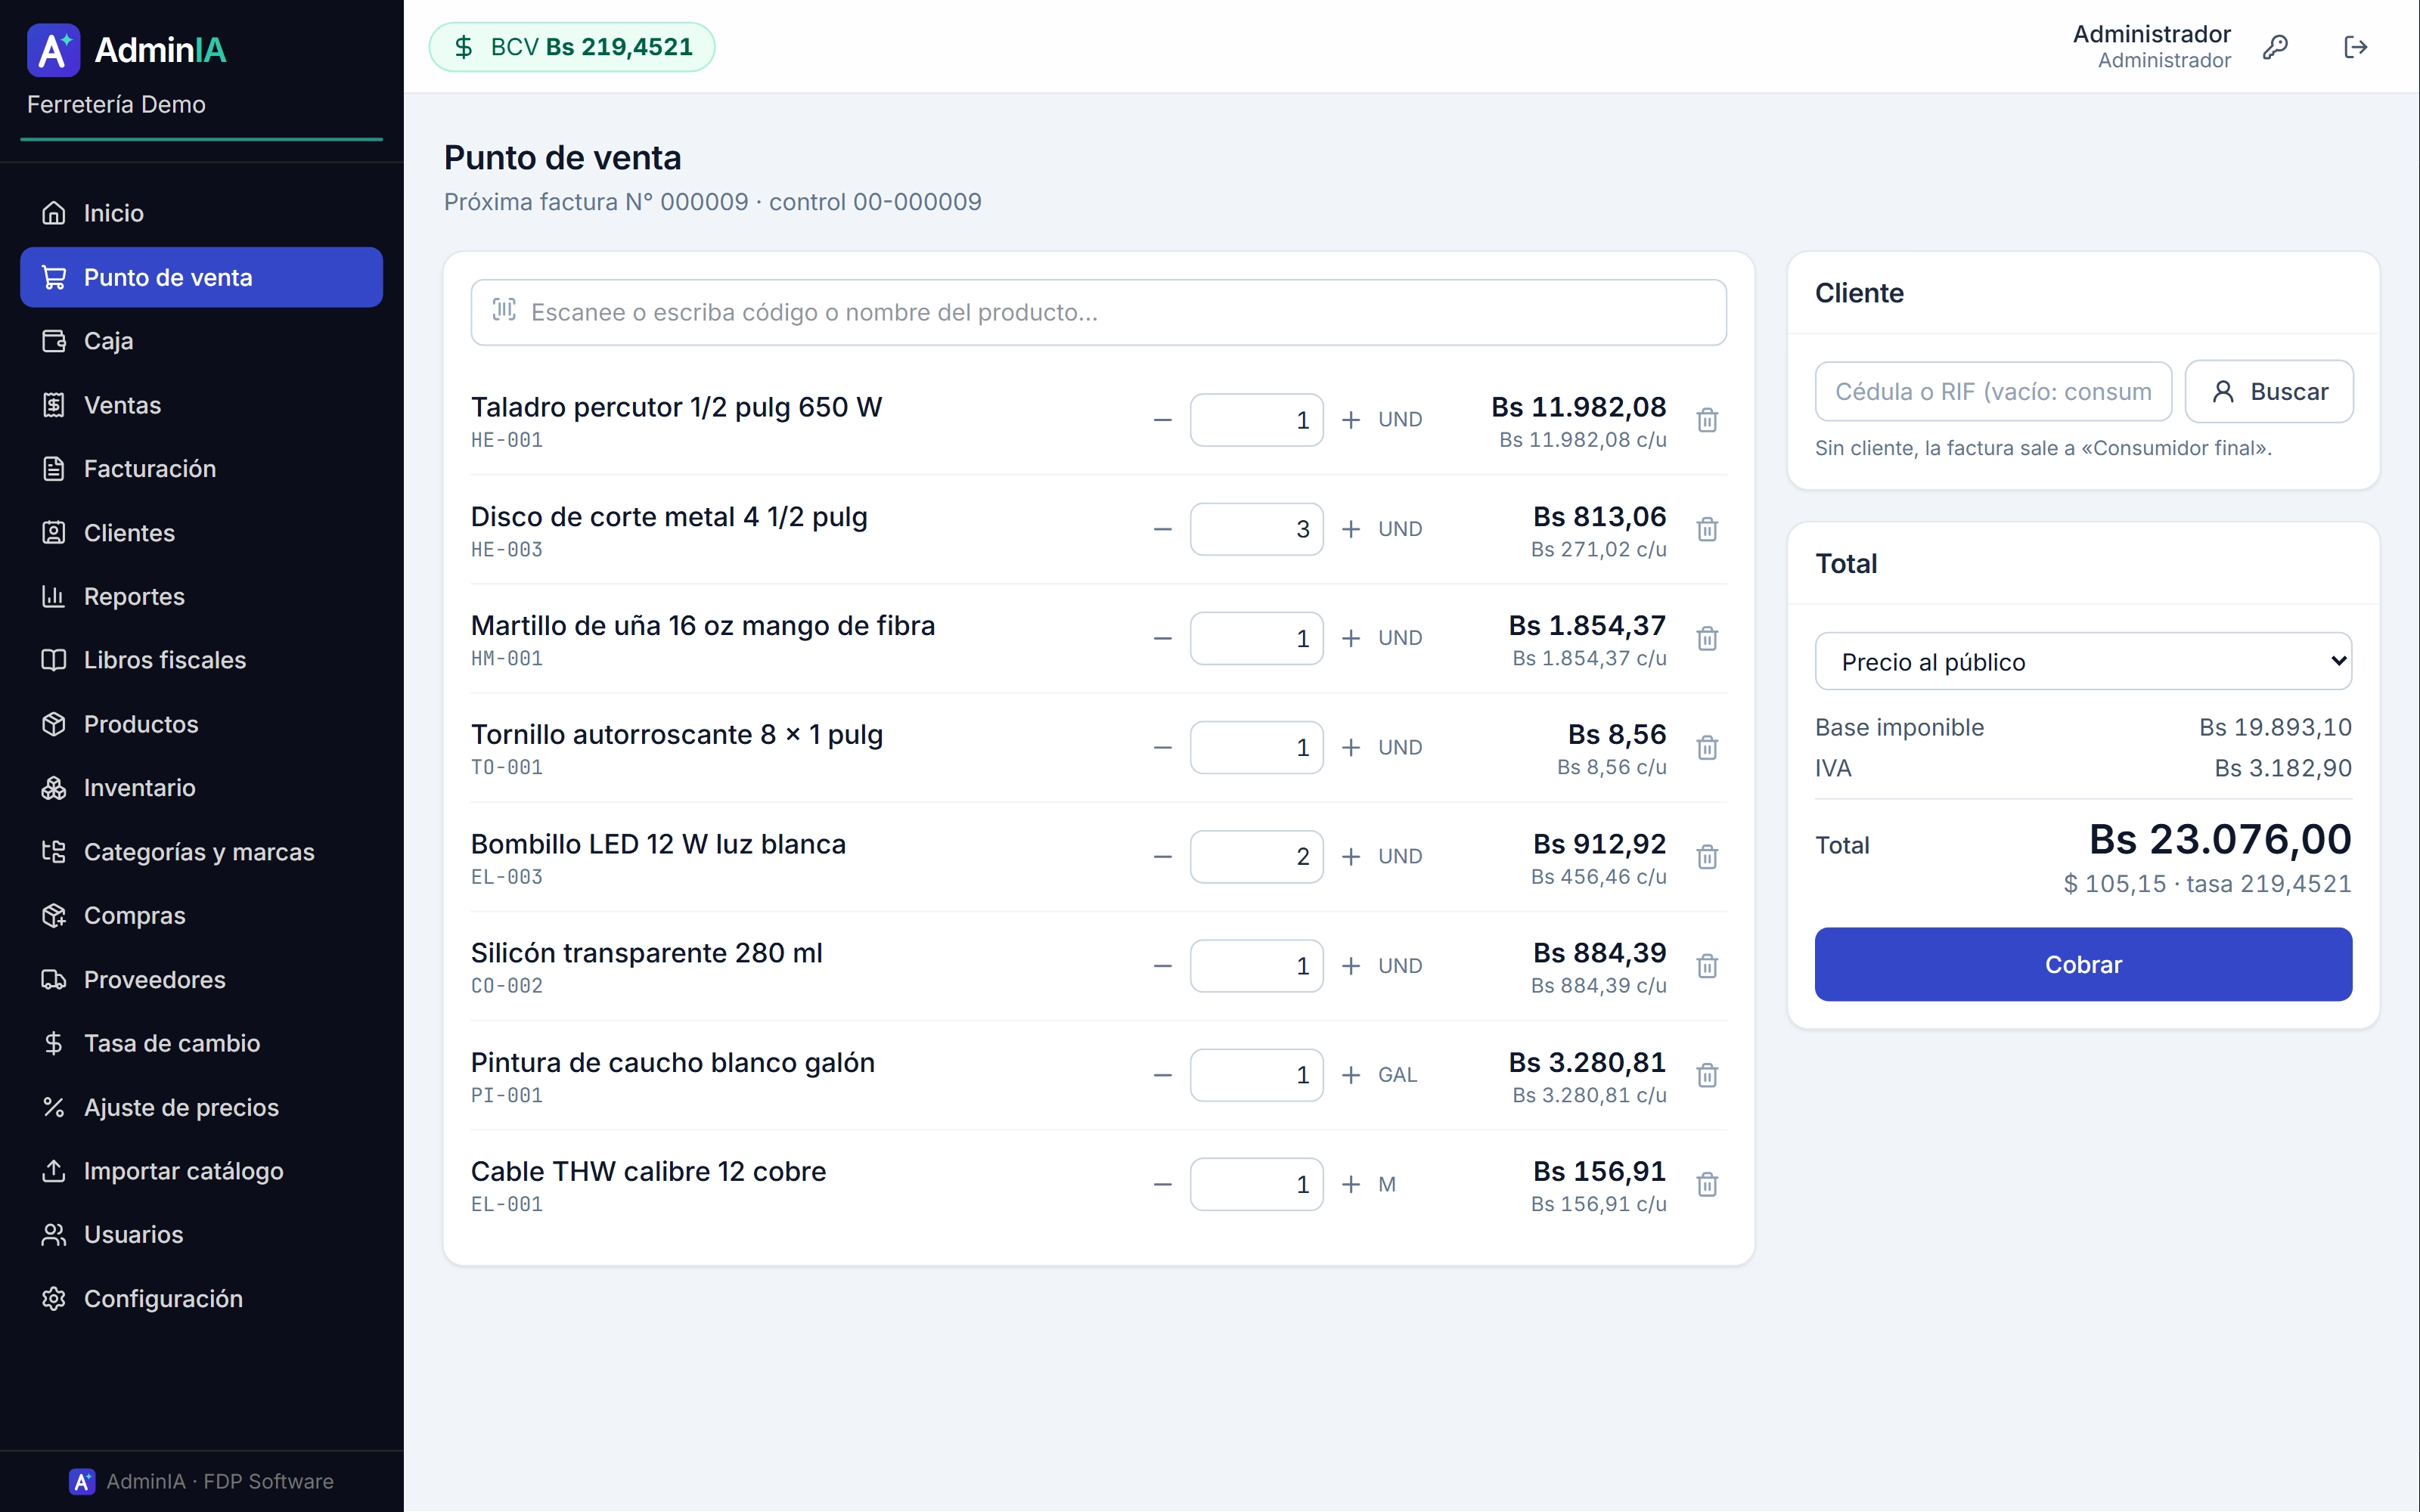Viewport: 2420px width, 1512px height.
Task: Delete the Taladro percutor line item
Action: (x=1707, y=420)
